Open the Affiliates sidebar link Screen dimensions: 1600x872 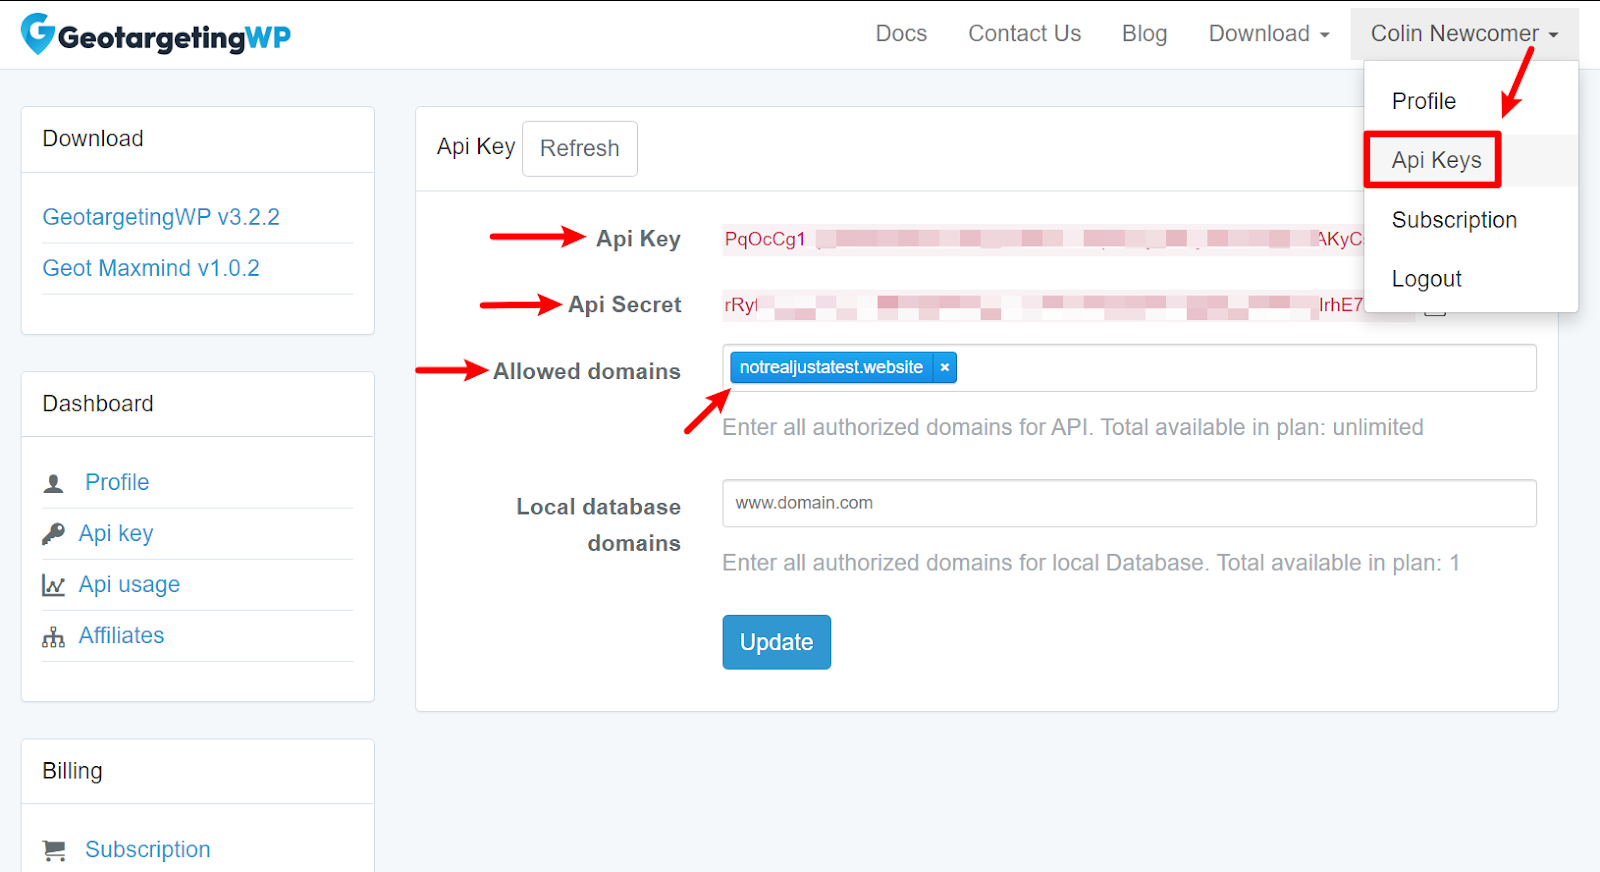pos(122,635)
